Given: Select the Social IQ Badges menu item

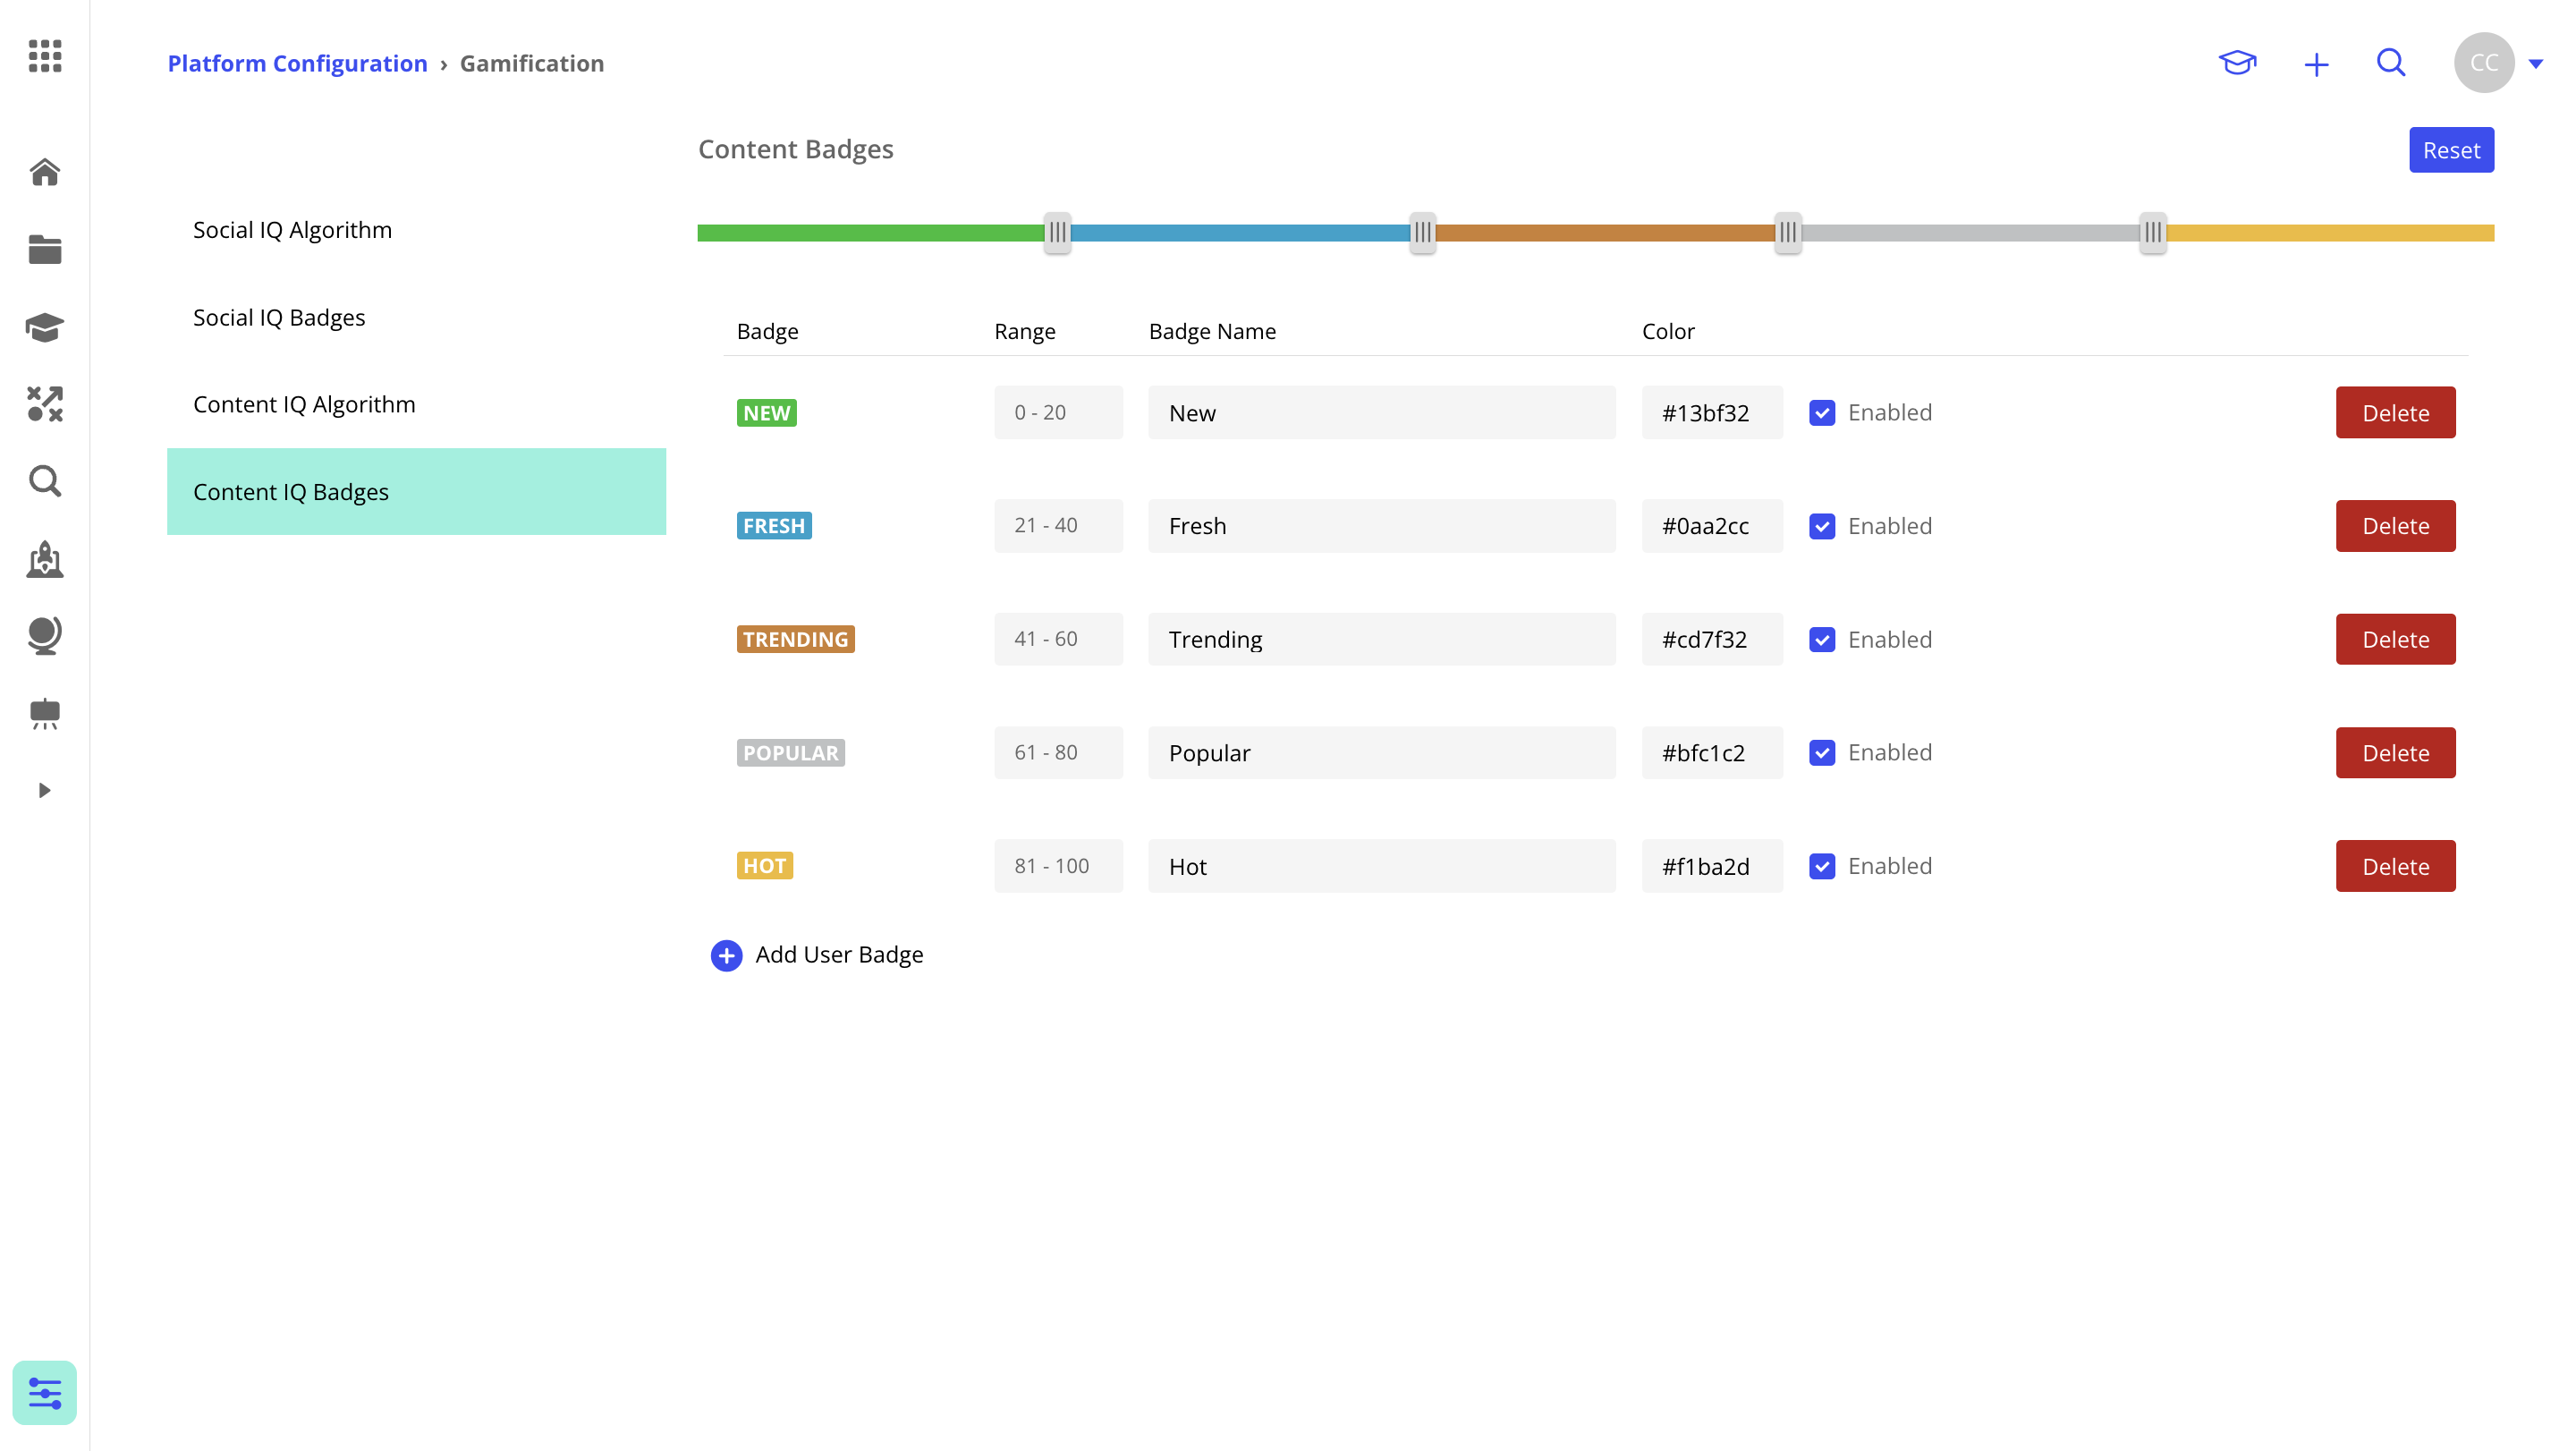Looking at the screenshot, I should (279, 317).
